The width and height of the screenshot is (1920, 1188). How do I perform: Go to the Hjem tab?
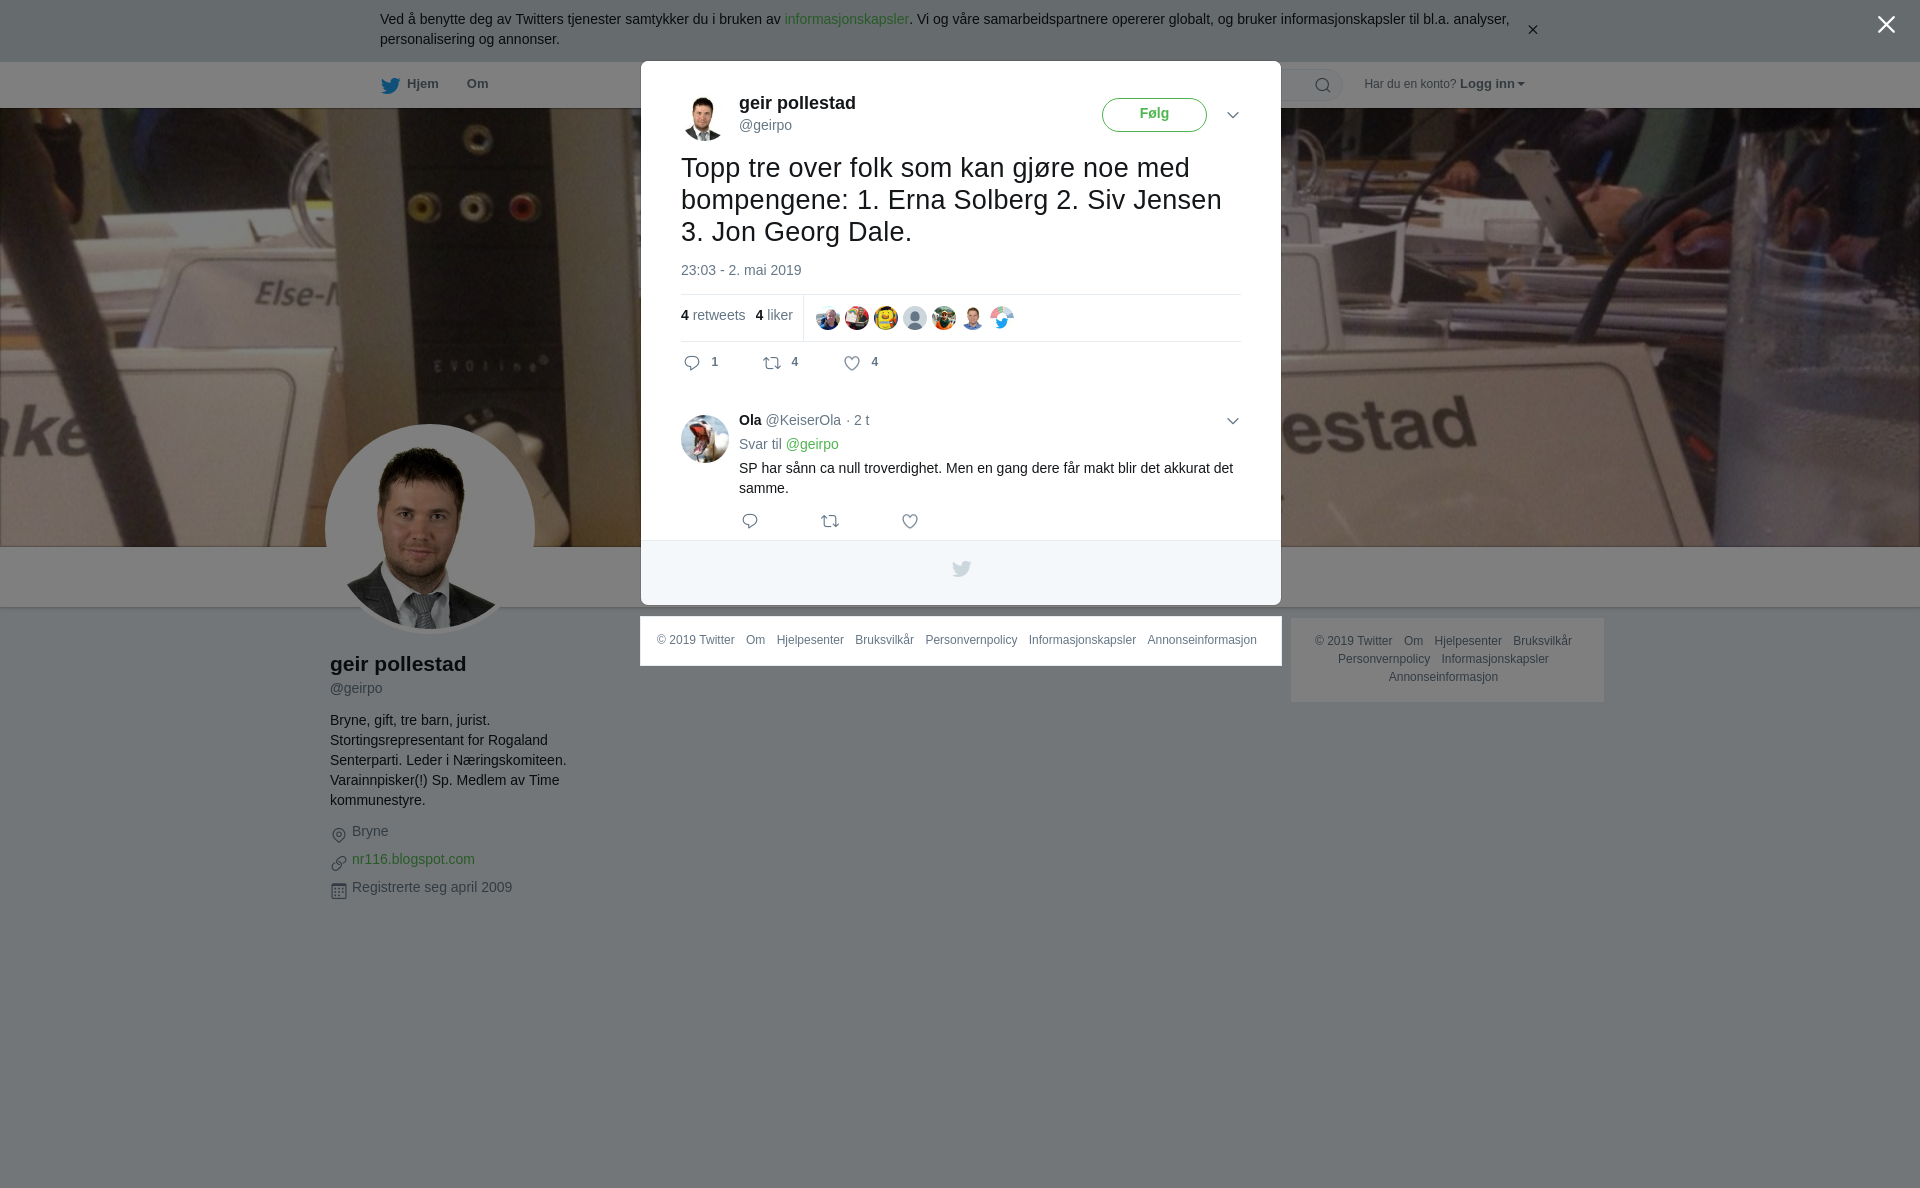point(410,85)
